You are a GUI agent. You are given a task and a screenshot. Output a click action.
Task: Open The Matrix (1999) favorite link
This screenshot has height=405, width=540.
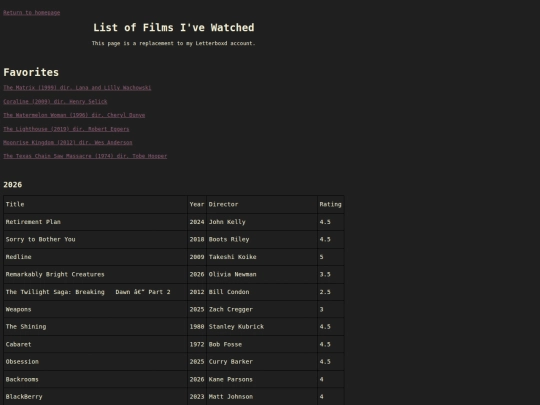coord(77,88)
